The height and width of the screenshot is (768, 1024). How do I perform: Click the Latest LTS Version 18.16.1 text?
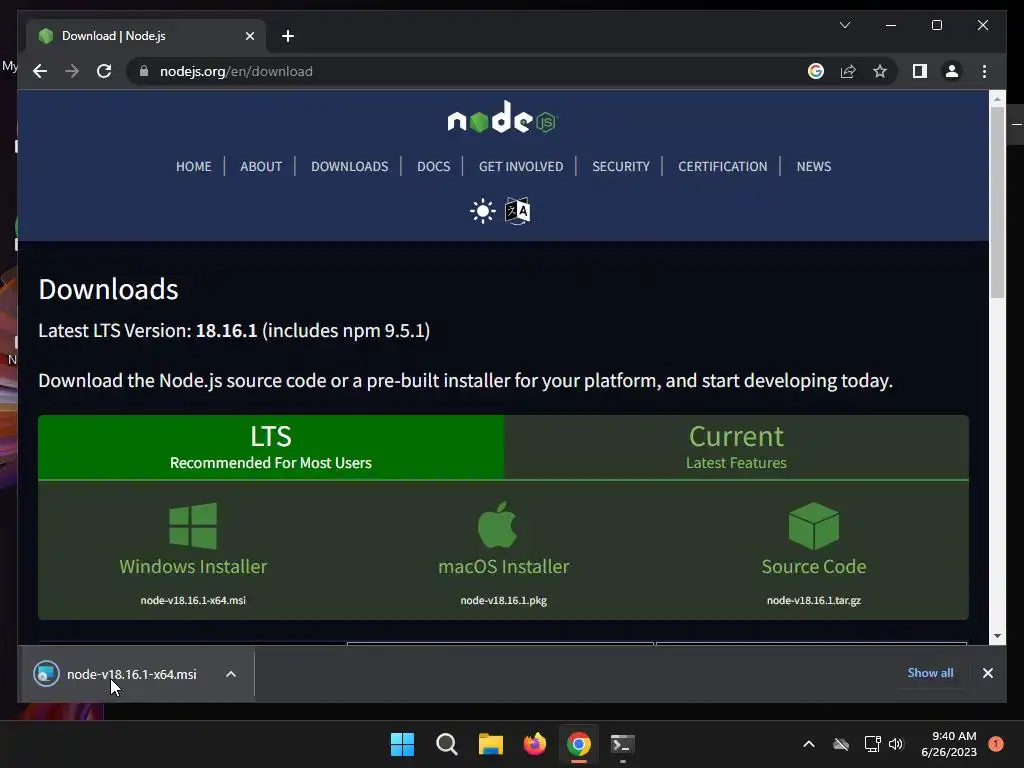coord(234,330)
